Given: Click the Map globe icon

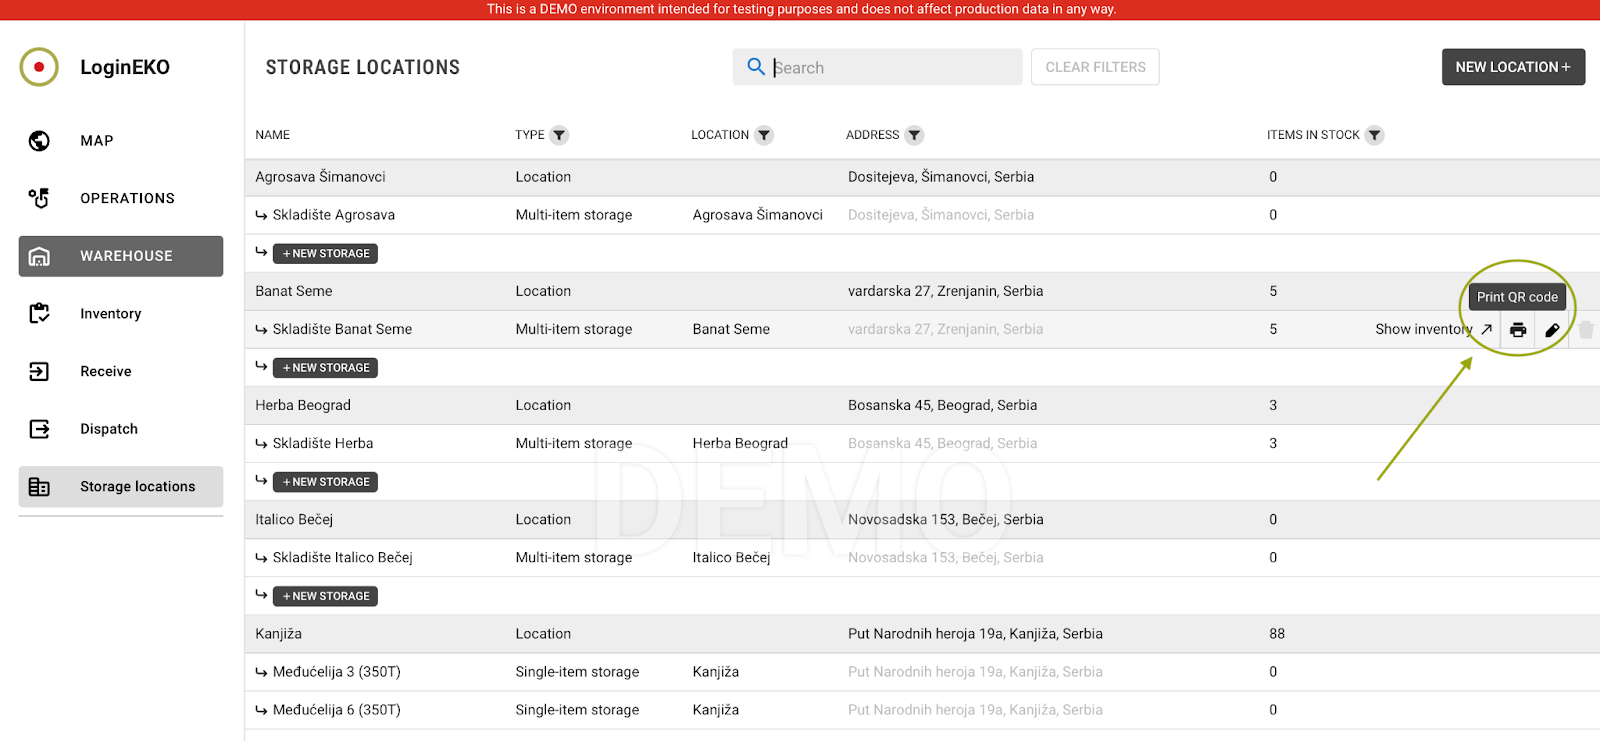Looking at the screenshot, I should coord(39,141).
